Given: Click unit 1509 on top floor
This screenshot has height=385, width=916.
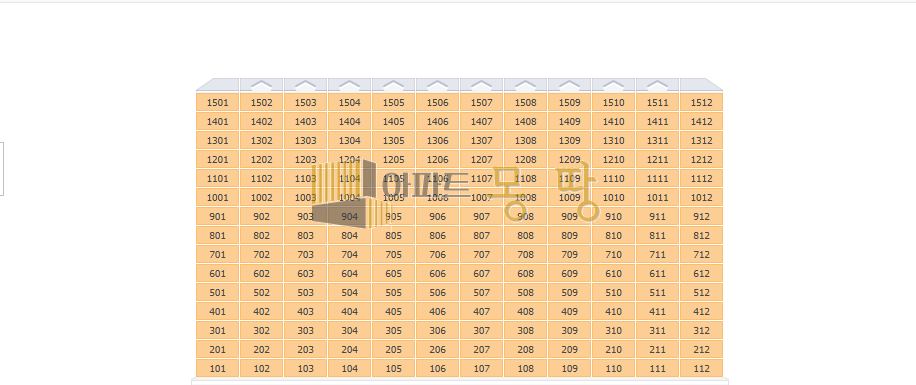Looking at the screenshot, I should (570, 103).
